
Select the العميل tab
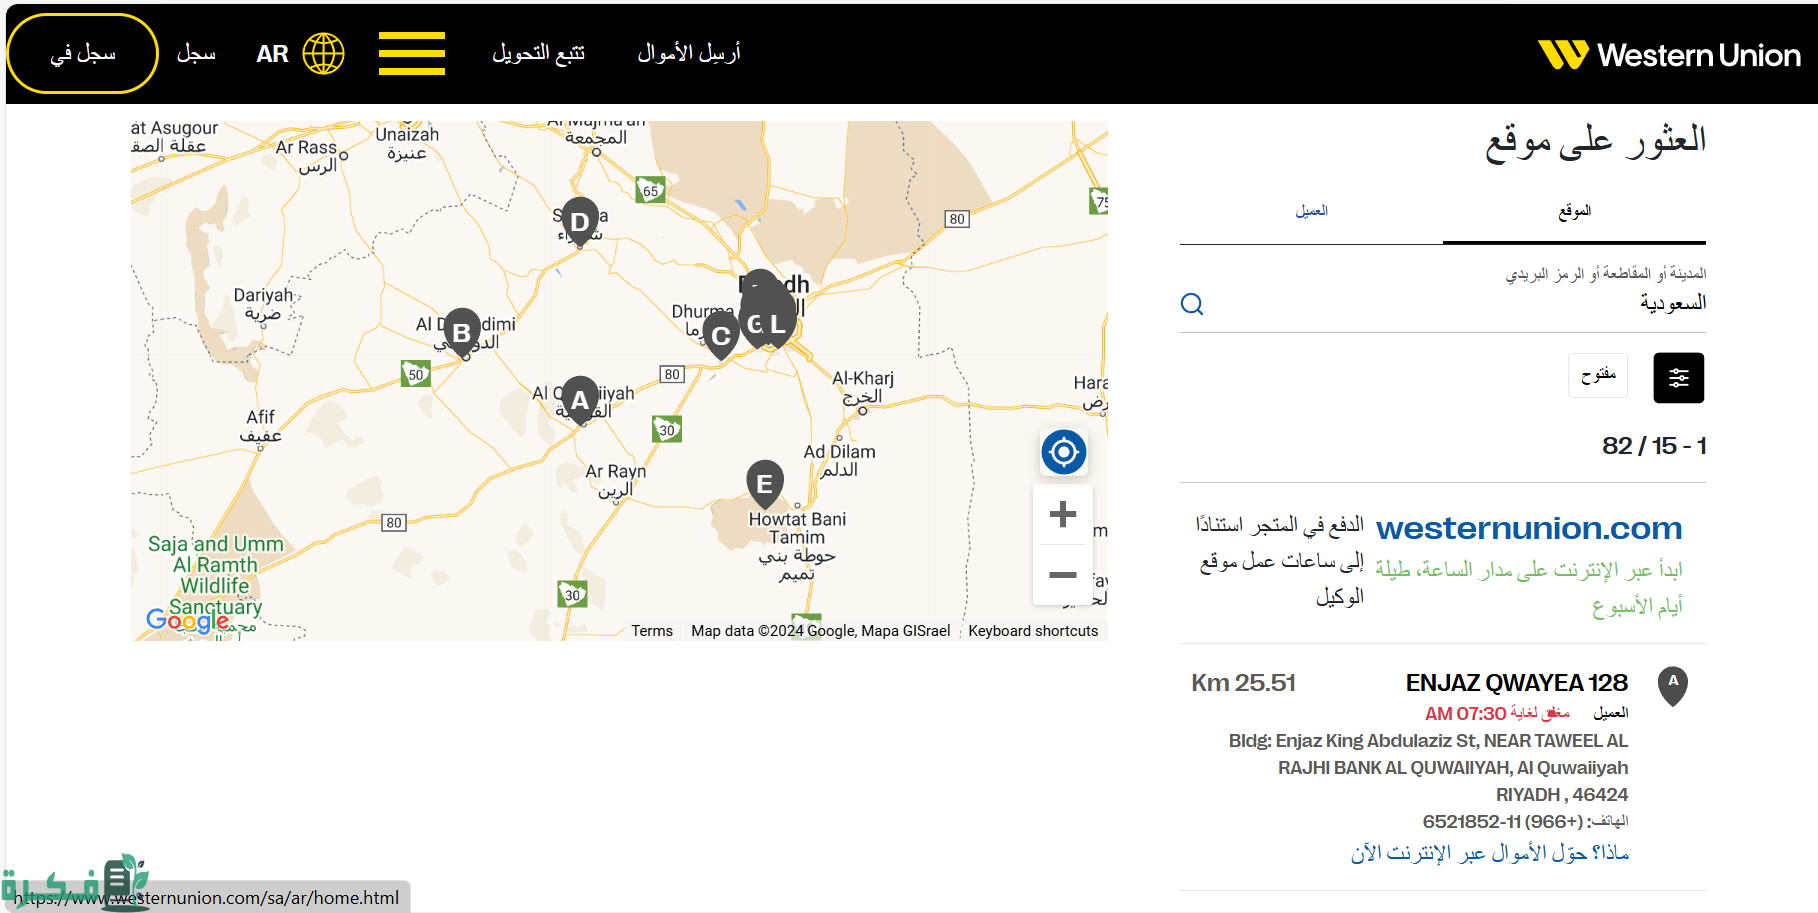pyautogui.click(x=1311, y=211)
